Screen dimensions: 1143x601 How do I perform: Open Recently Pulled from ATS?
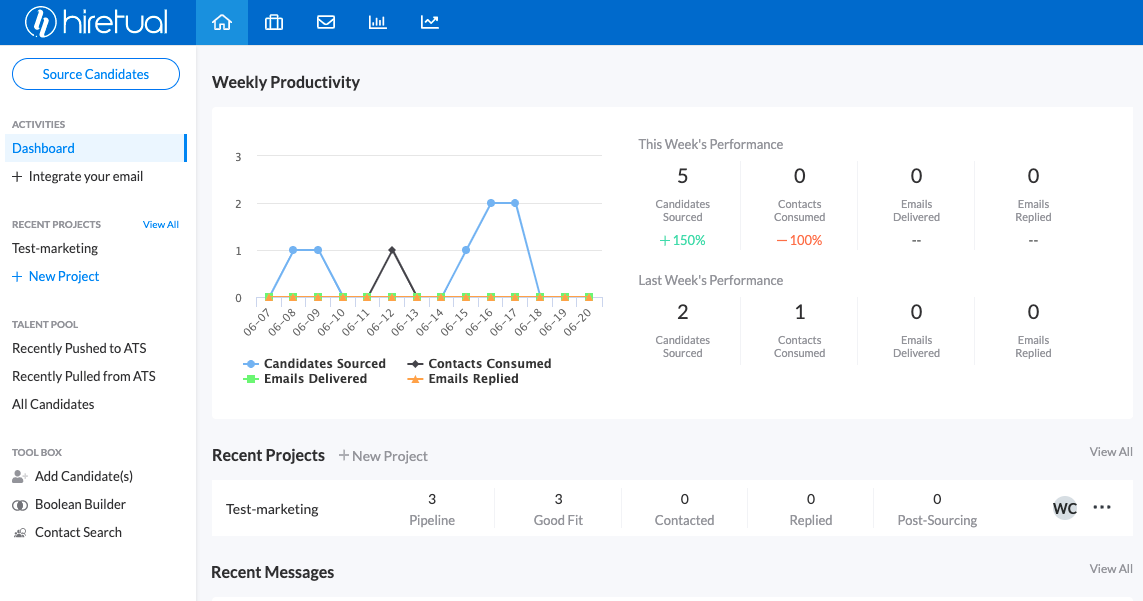coord(84,376)
